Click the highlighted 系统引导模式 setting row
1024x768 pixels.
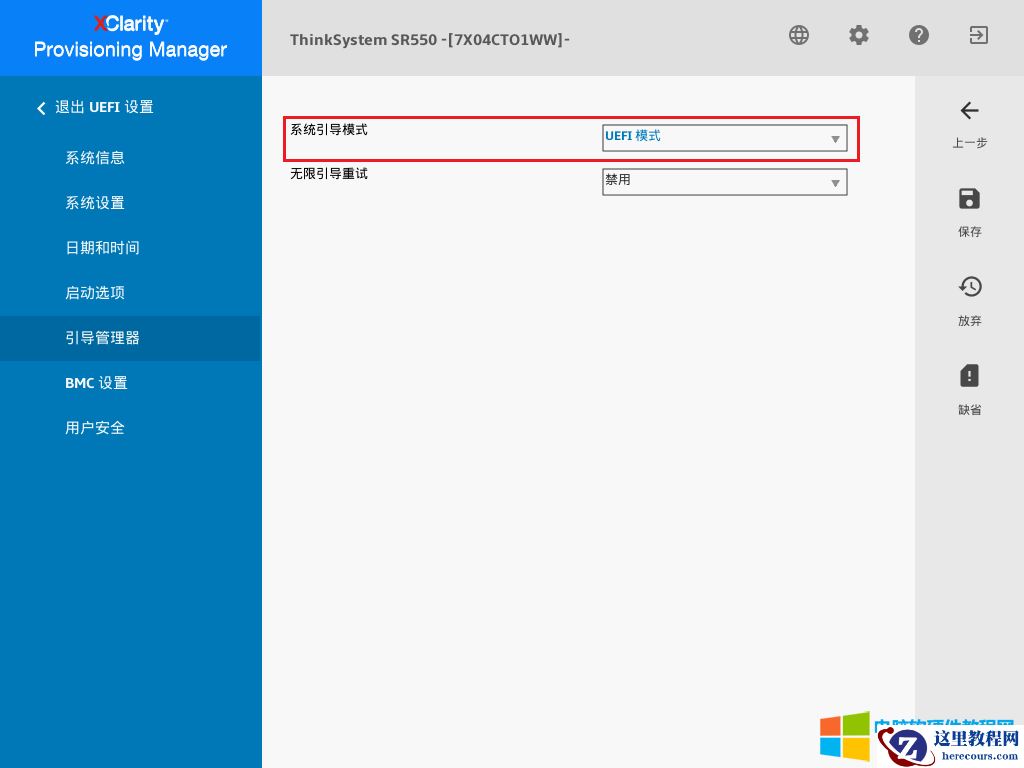[450, 138]
